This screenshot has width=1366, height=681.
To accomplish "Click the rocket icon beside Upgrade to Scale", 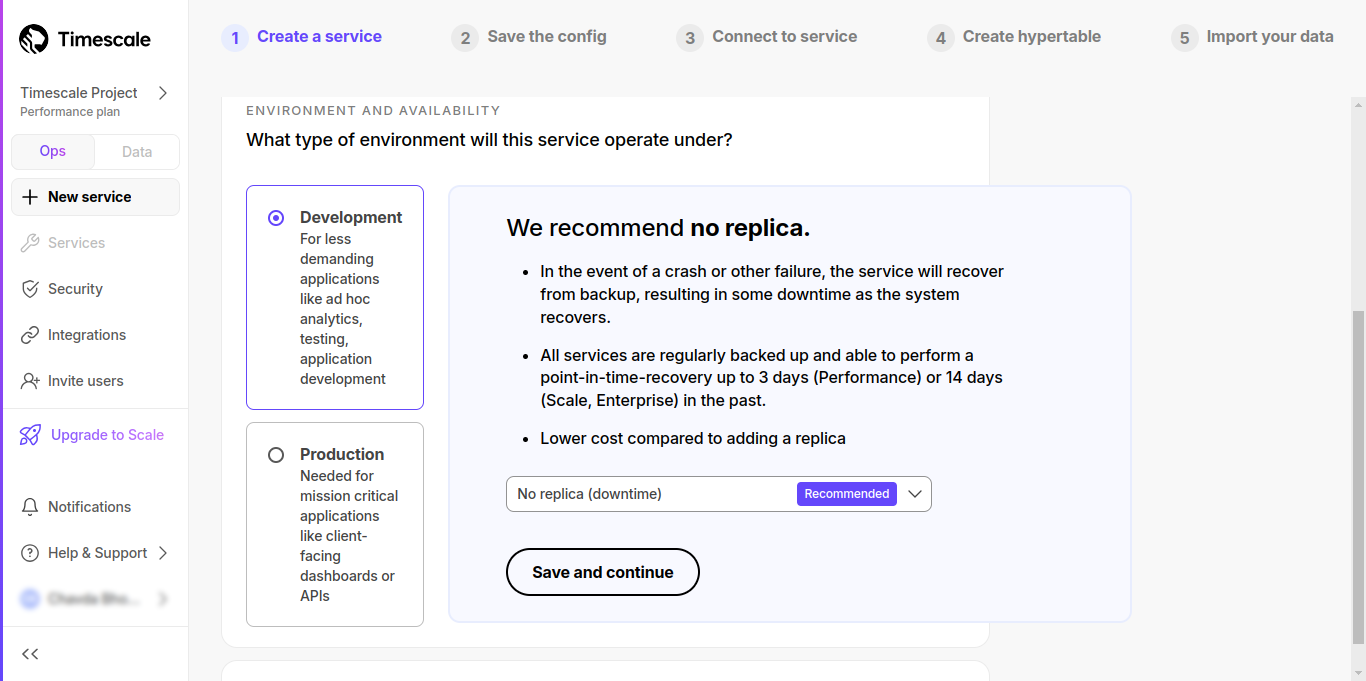I will pyautogui.click(x=31, y=435).
